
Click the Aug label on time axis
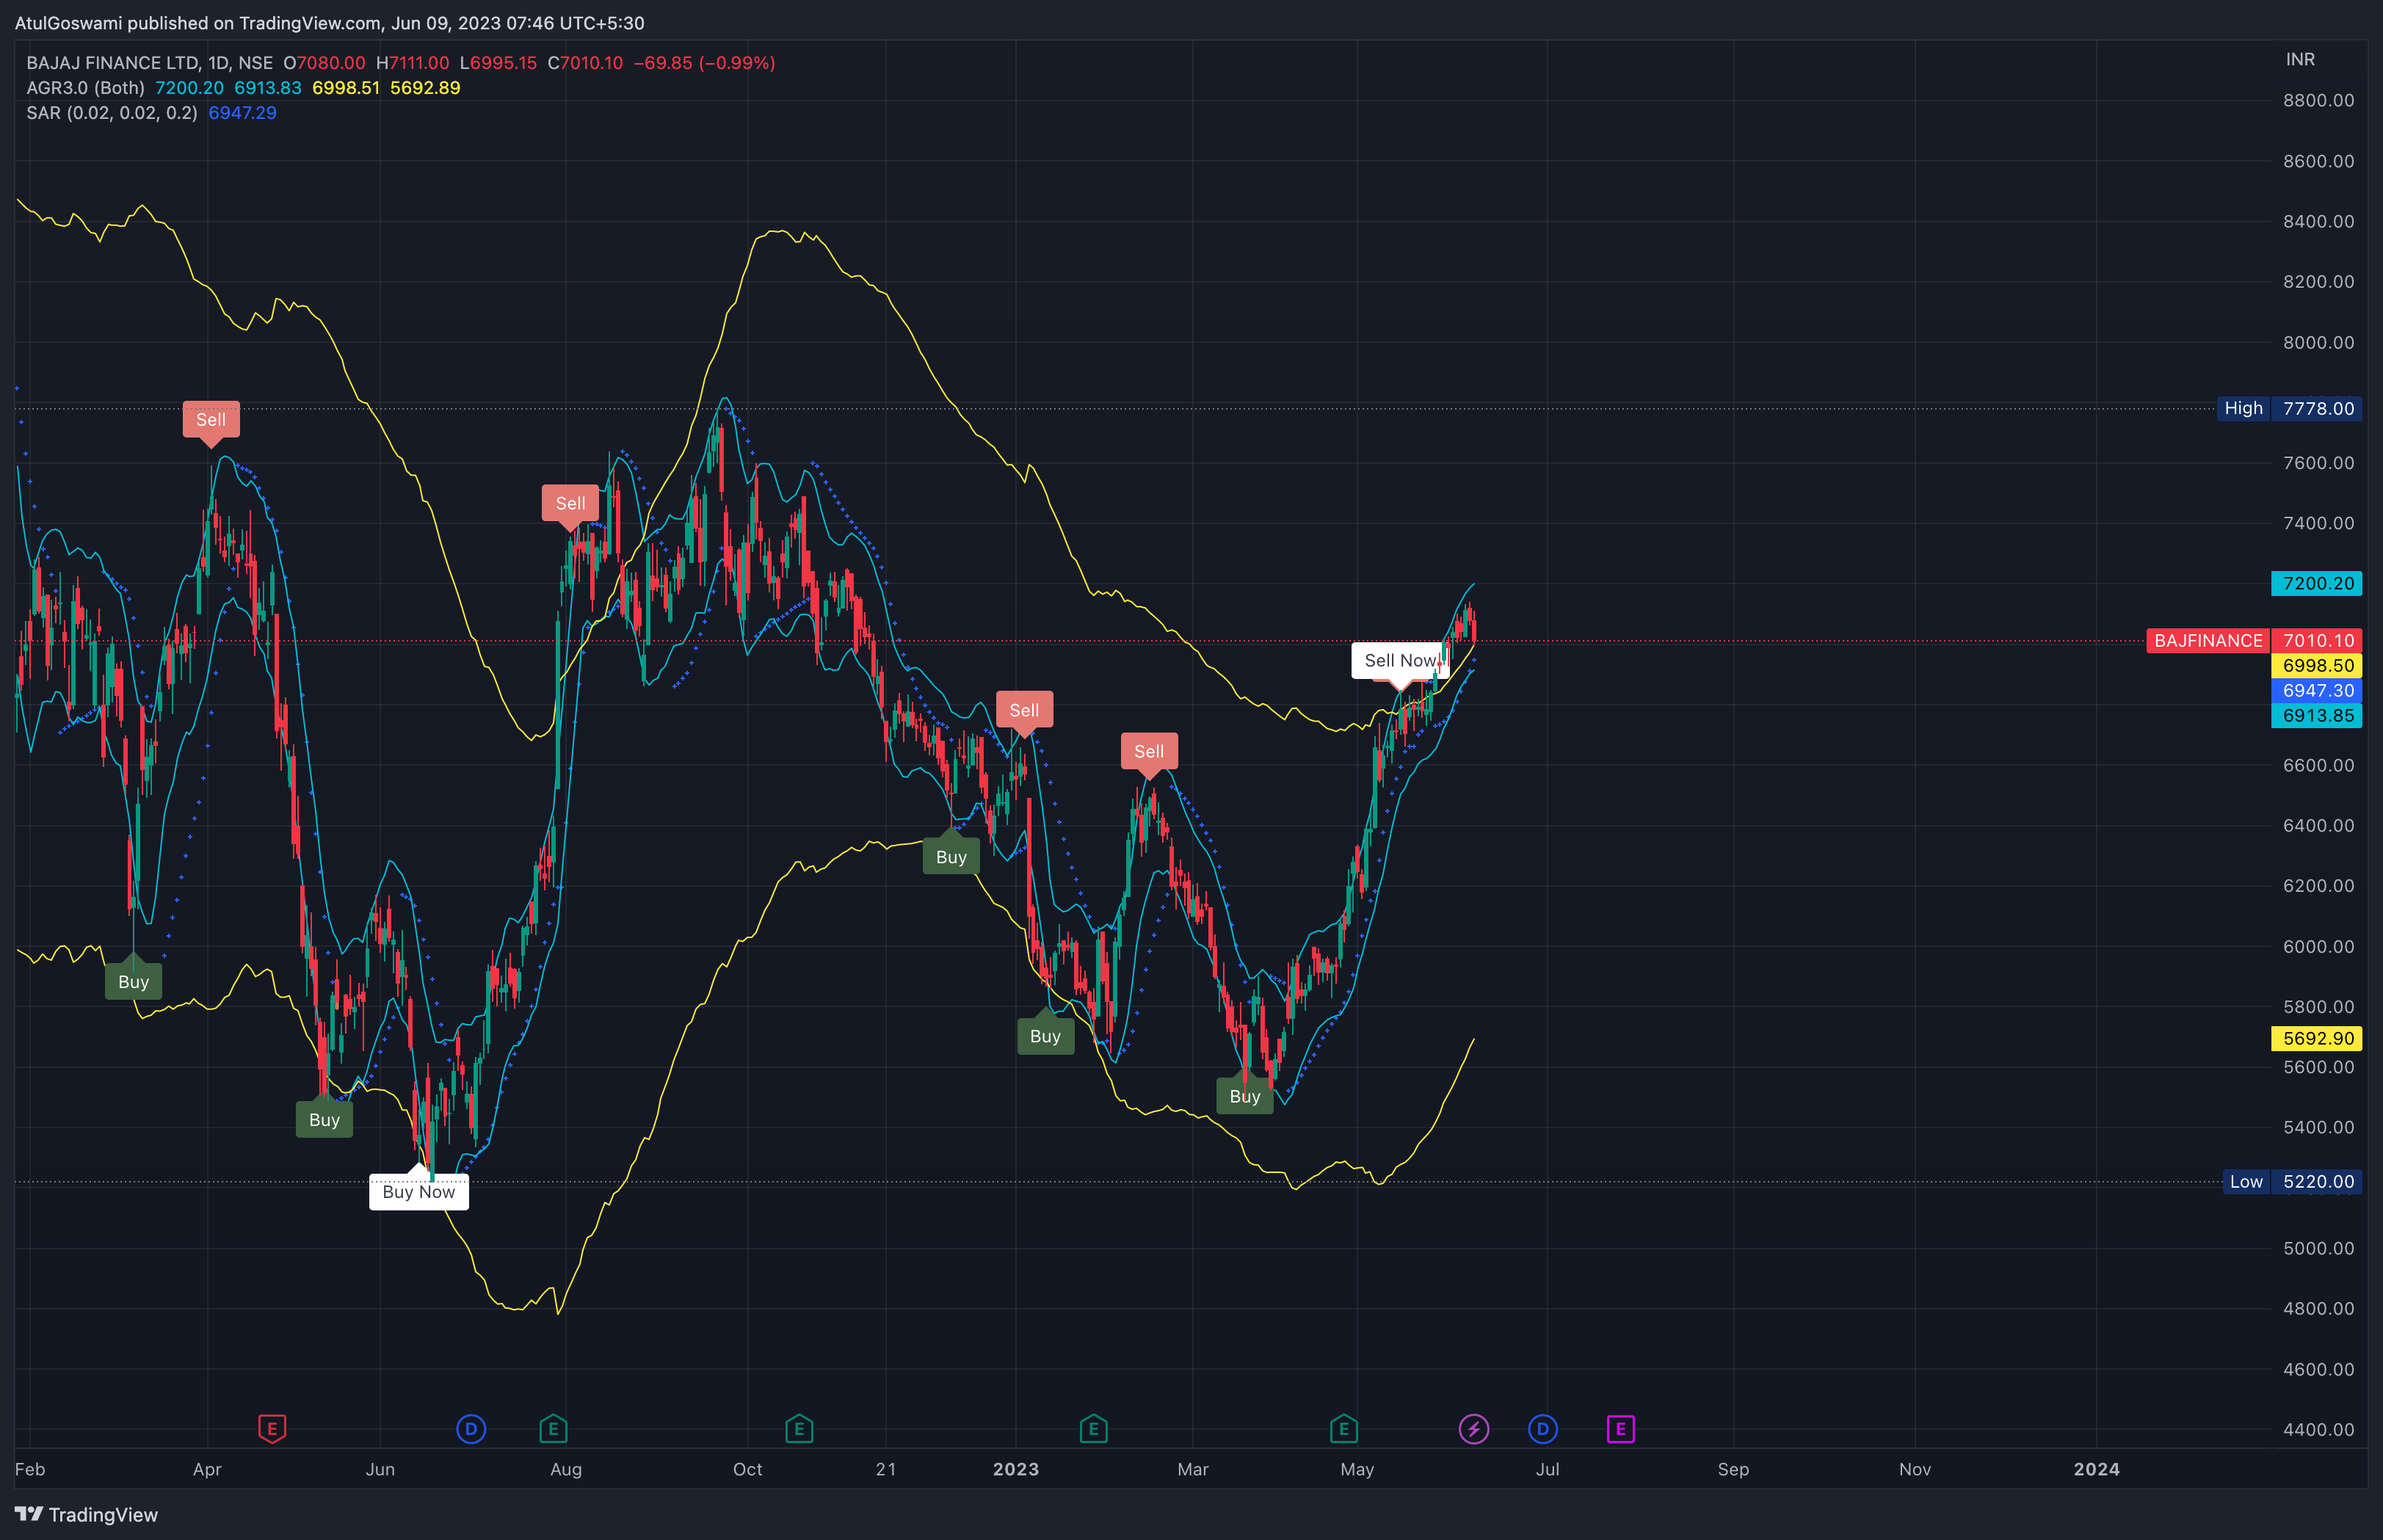tap(566, 1470)
